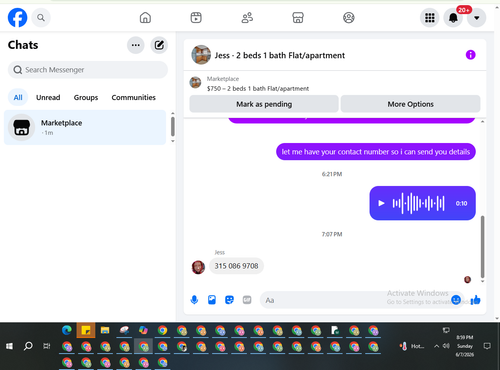Open the nine-dot apps menu grid
The image size is (500, 370).
click(x=430, y=18)
